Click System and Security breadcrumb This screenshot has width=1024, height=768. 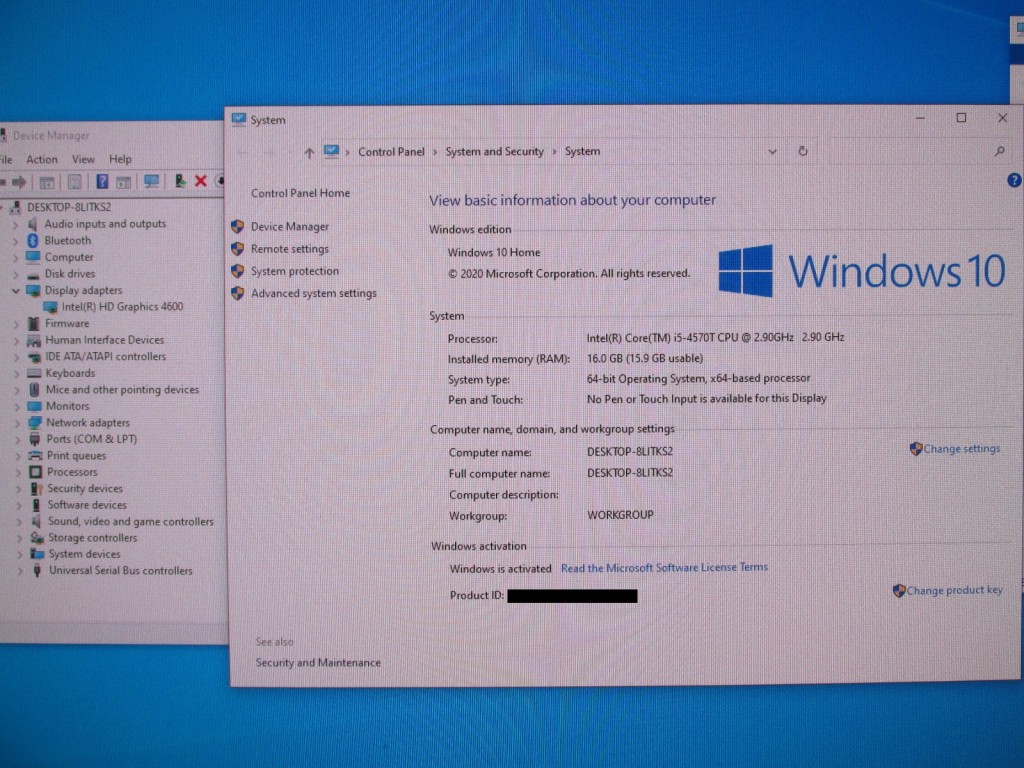(x=494, y=152)
